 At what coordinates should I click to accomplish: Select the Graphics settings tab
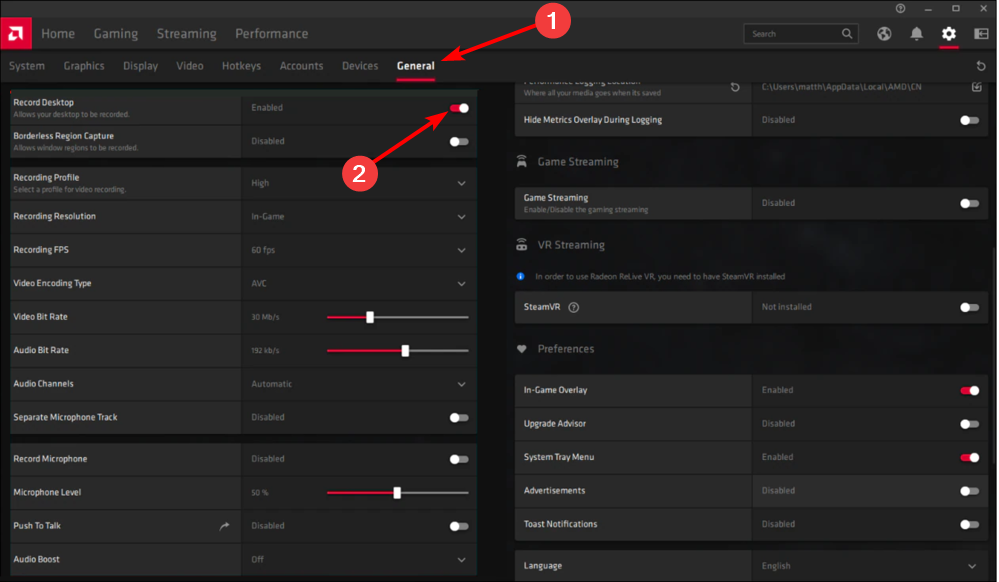pyautogui.click(x=84, y=66)
